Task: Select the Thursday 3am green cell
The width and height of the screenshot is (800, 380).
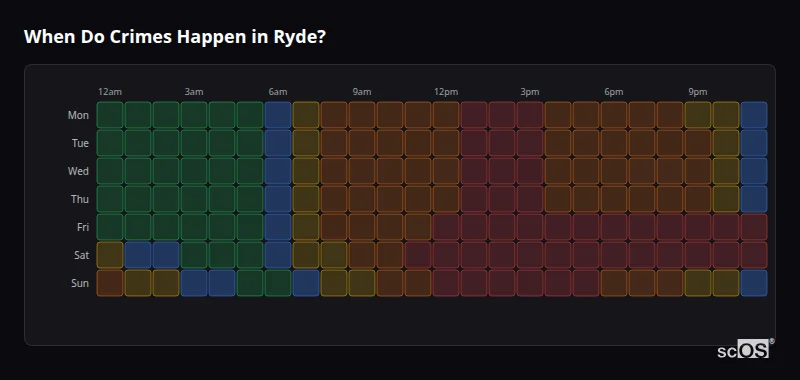Action: tap(194, 199)
